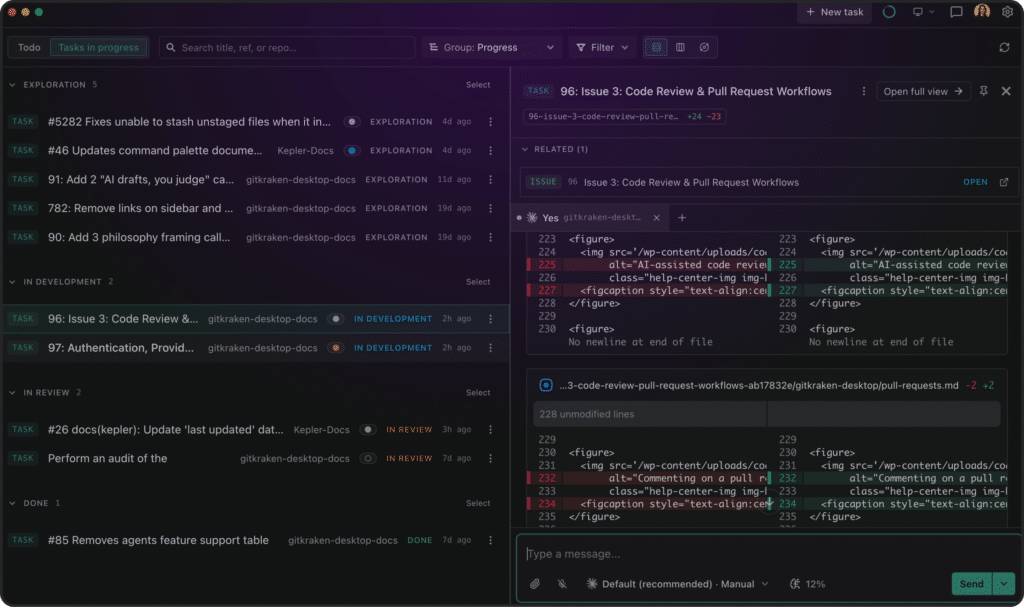Close the task detail panel

click(1006, 91)
